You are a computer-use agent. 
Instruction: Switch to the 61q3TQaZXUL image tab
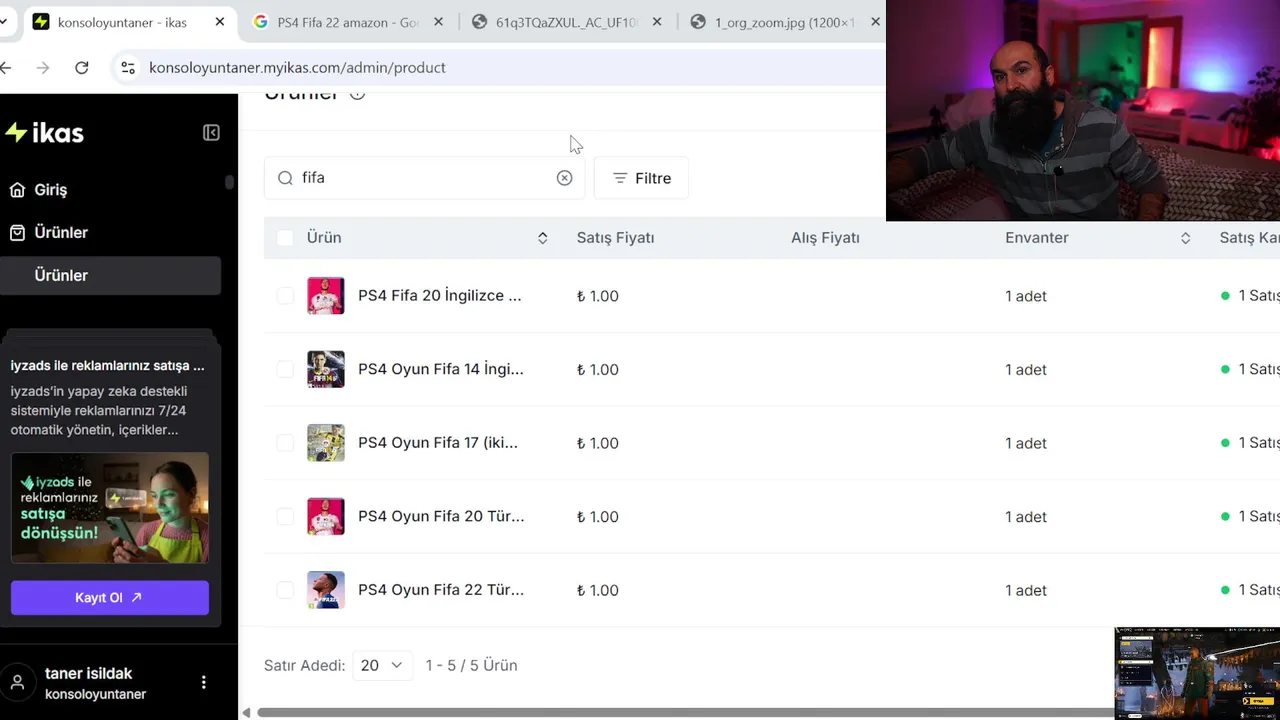[x=566, y=22]
